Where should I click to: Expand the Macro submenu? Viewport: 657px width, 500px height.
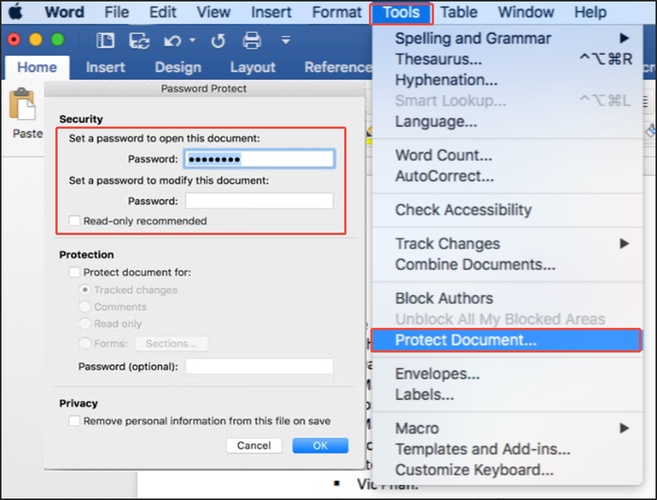click(x=507, y=428)
